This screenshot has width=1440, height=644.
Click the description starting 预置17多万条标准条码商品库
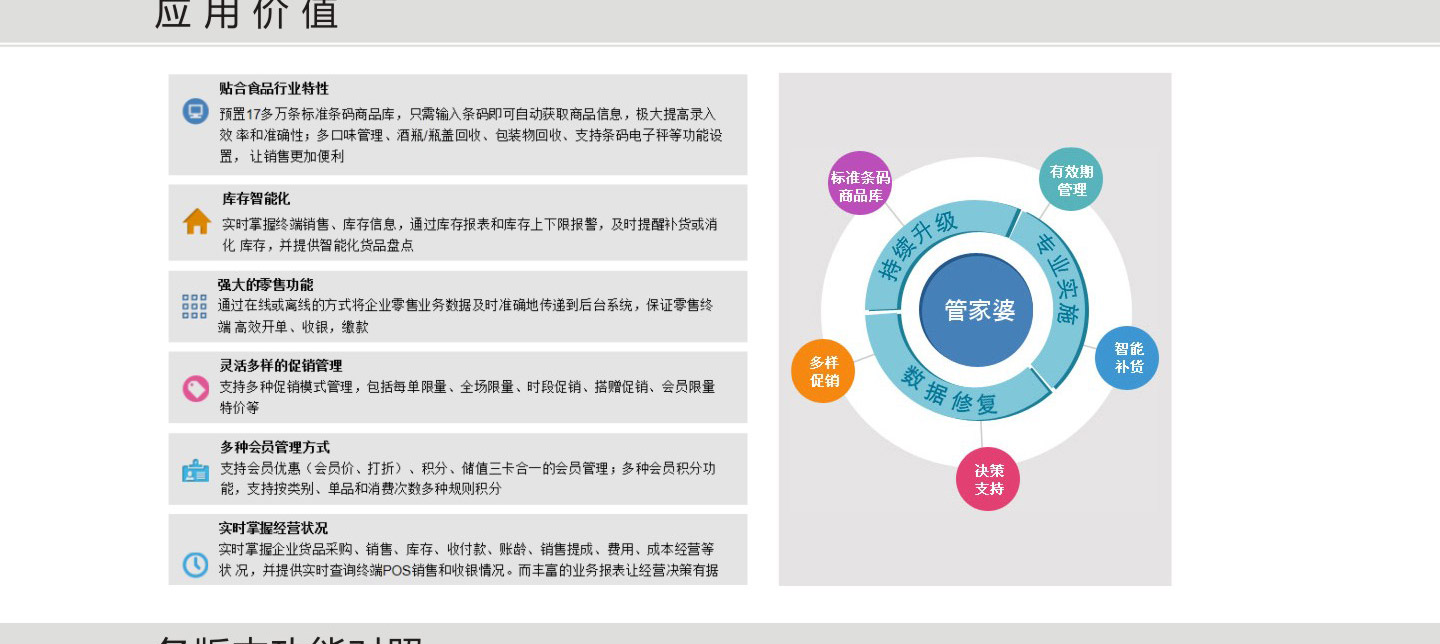(471, 135)
